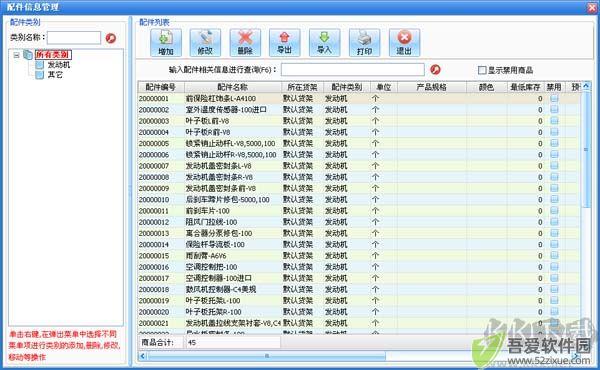Click search icon next to 类别名称 field
Viewport: 600px width, 370px height.
tap(111, 38)
